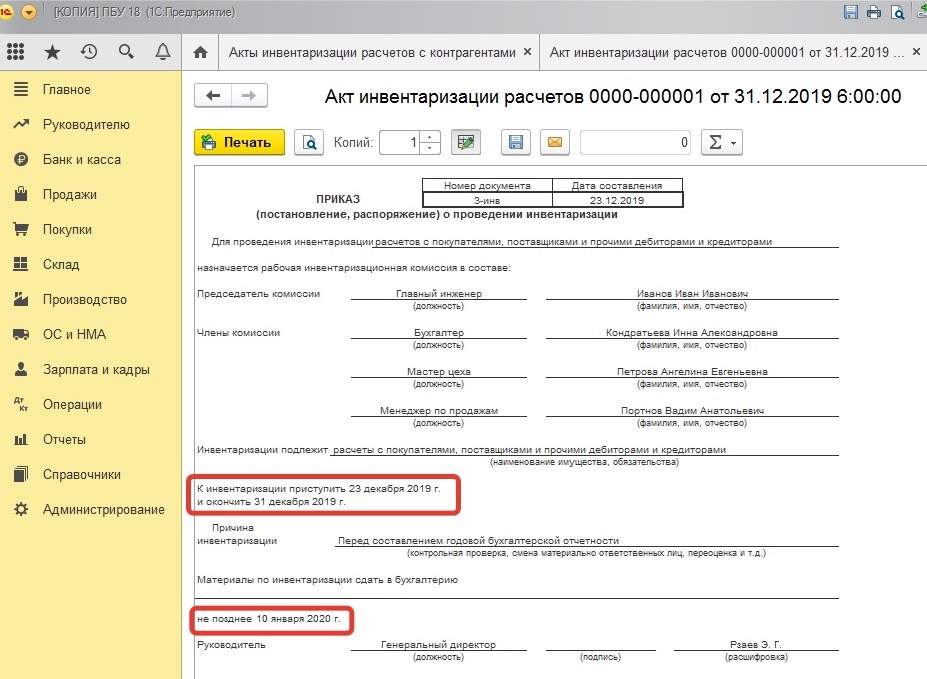The image size is (927, 679).
Task: Open the 1C main menu dropdown arrow
Action: click(29, 12)
